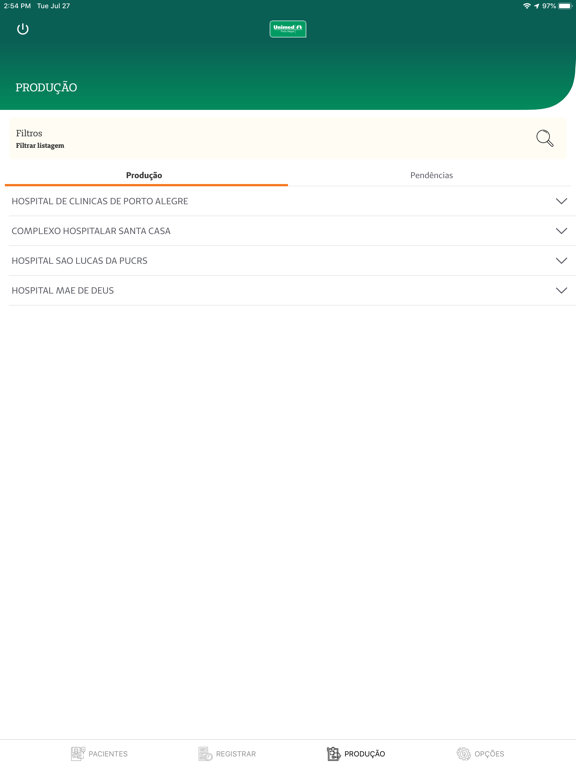Image resolution: width=576 pixels, height=768 pixels.
Task: Open the Filtros panel
Action: click(288, 138)
